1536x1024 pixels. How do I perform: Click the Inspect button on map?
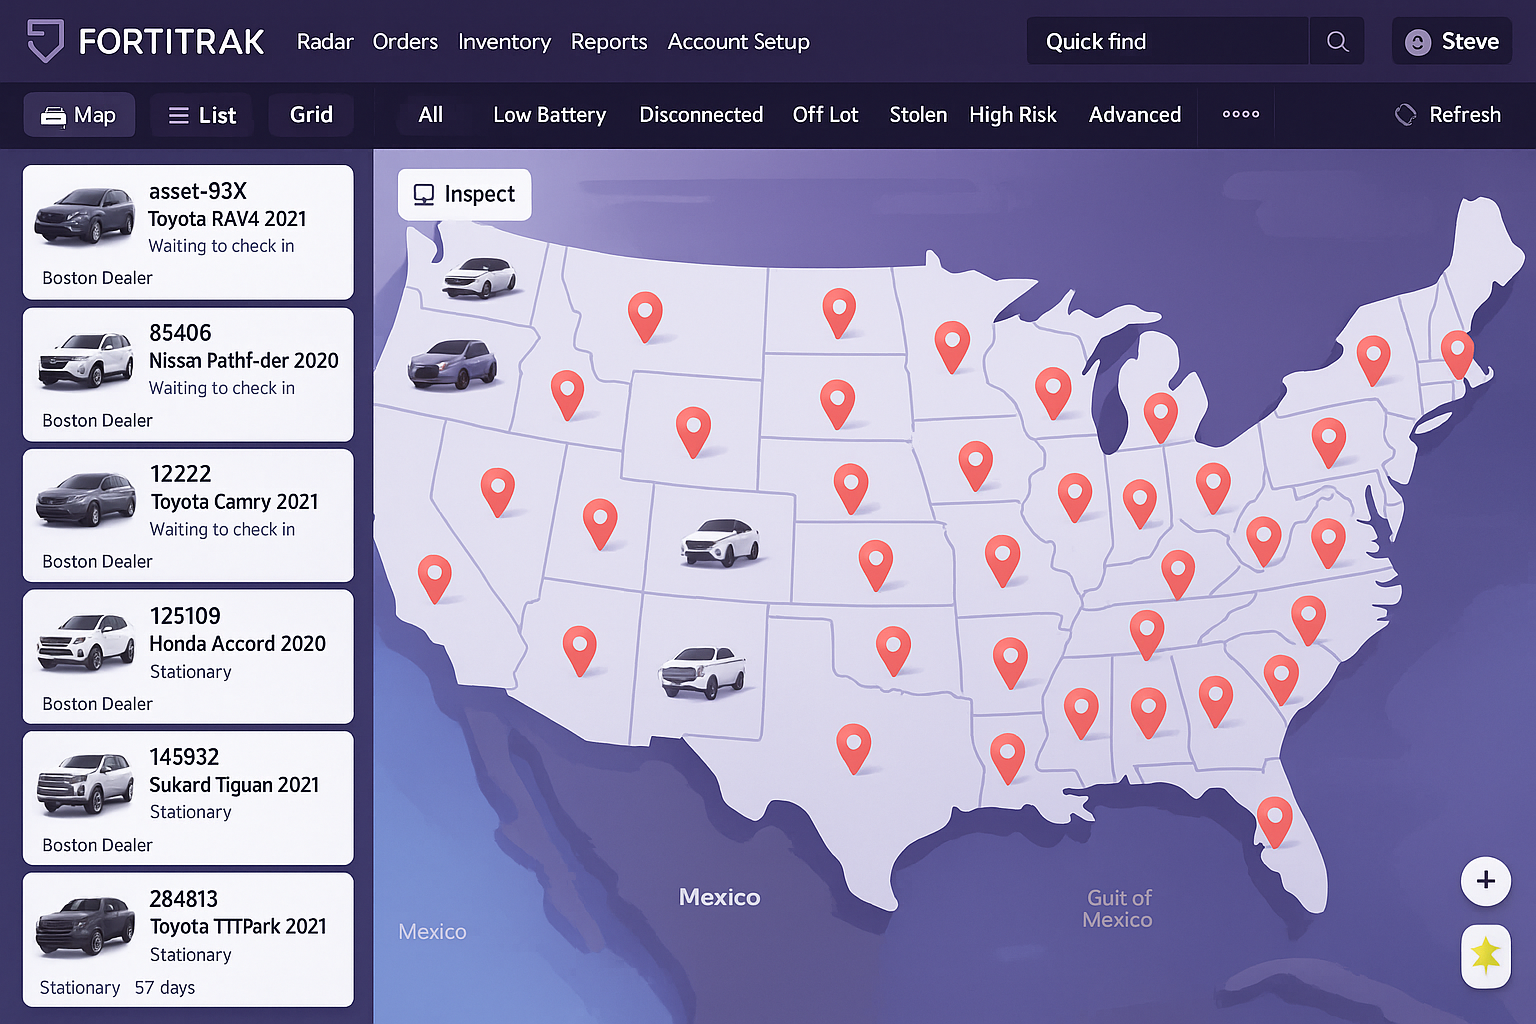(465, 194)
